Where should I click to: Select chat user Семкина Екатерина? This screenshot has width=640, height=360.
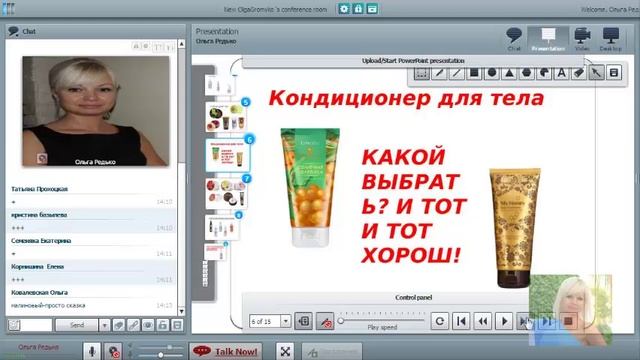tap(41, 241)
